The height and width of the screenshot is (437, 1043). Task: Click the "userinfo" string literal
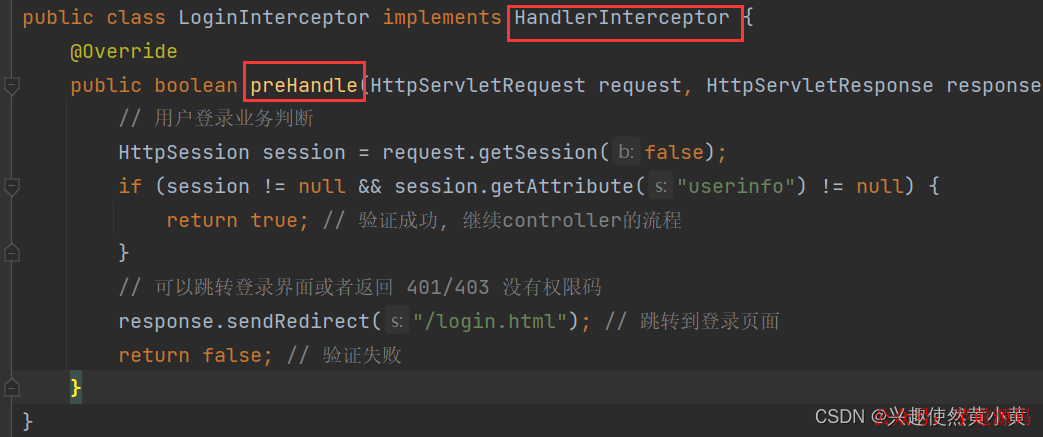tap(735, 187)
